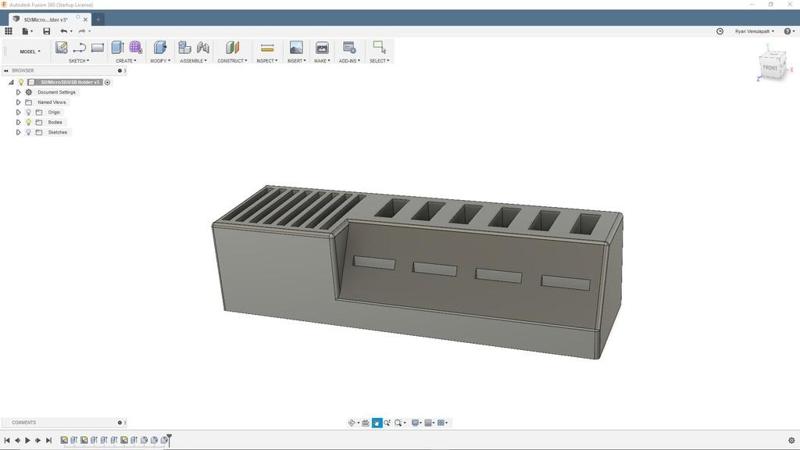This screenshot has width=800, height=450.
Task: Select the sketch Rectangle tool
Action: coord(97,47)
